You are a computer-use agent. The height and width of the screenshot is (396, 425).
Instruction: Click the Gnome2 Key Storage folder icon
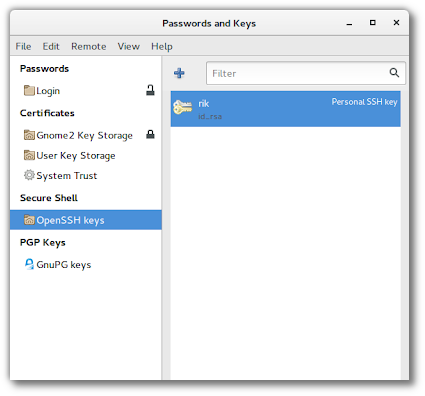tap(29, 135)
